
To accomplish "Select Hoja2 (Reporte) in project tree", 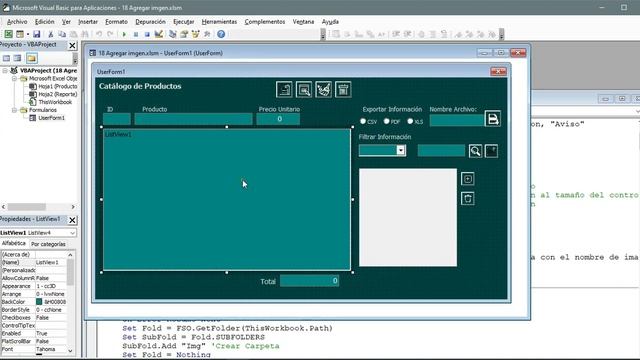I will [x=58, y=94].
